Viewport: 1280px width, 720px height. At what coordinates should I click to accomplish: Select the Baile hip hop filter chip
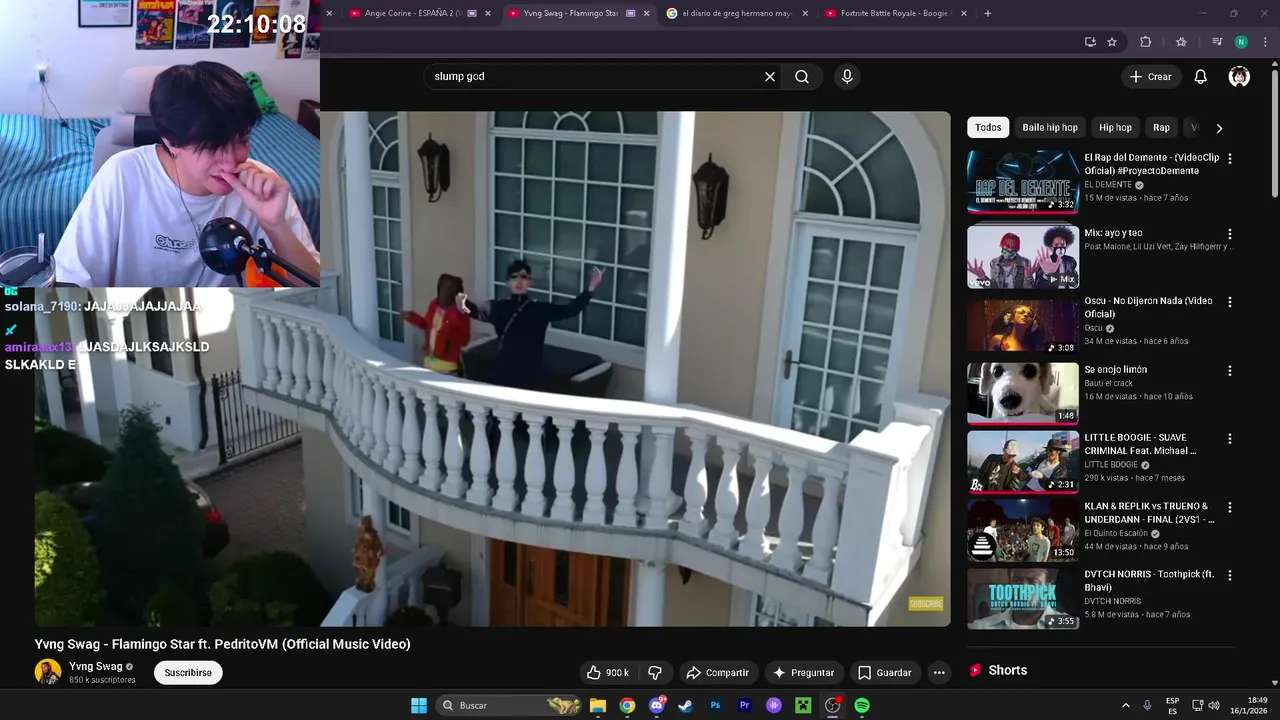[1050, 128]
